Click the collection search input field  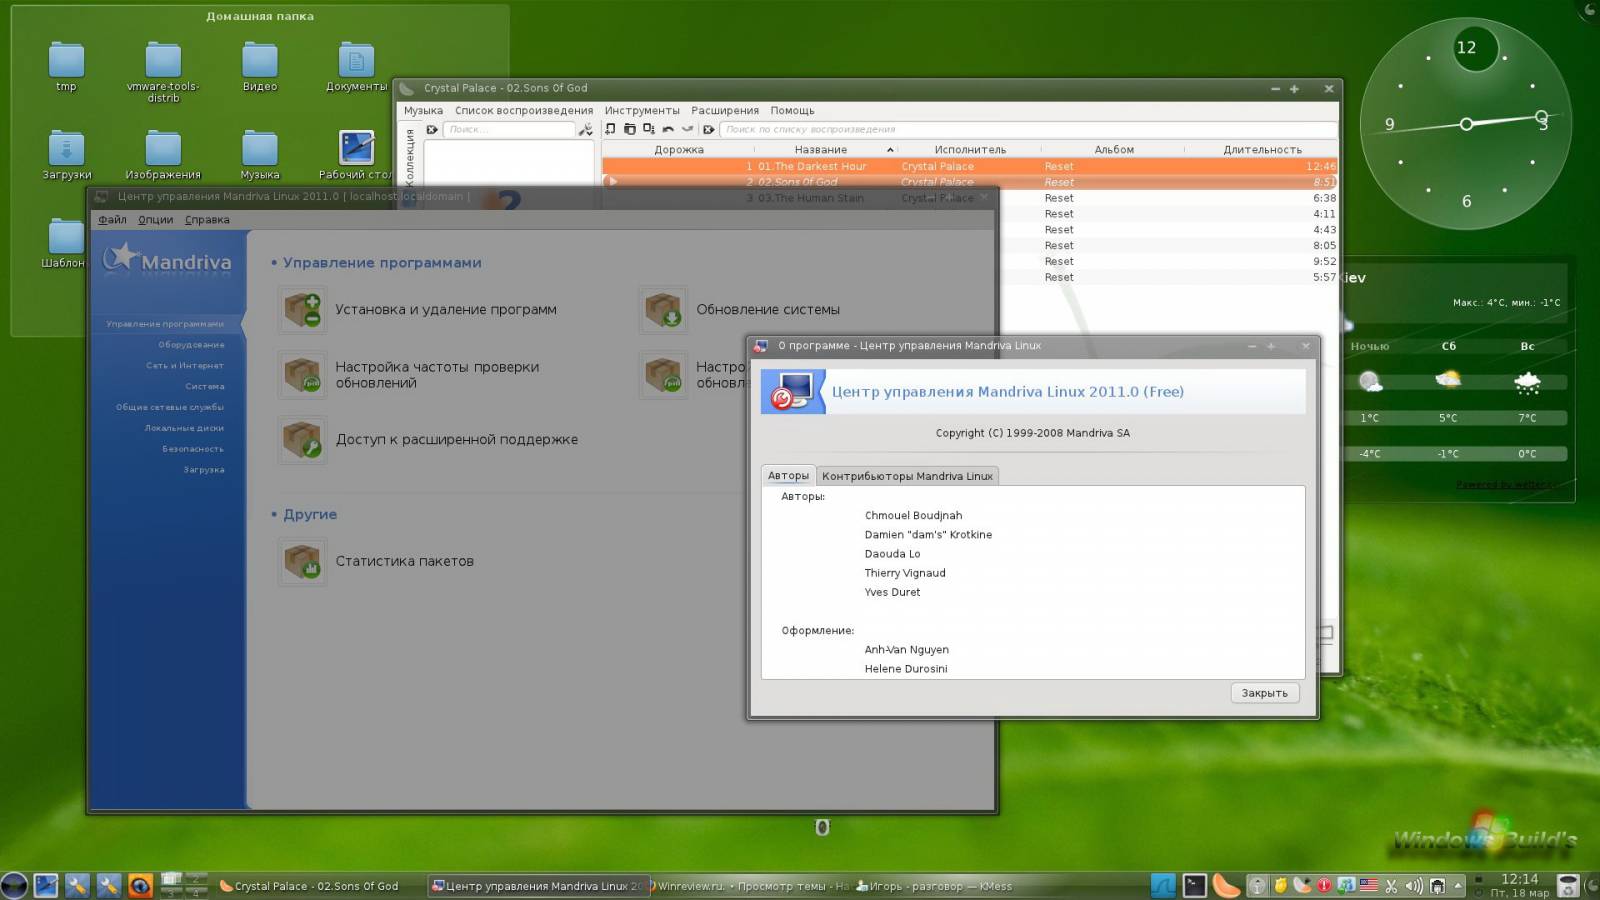[x=509, y=130]
